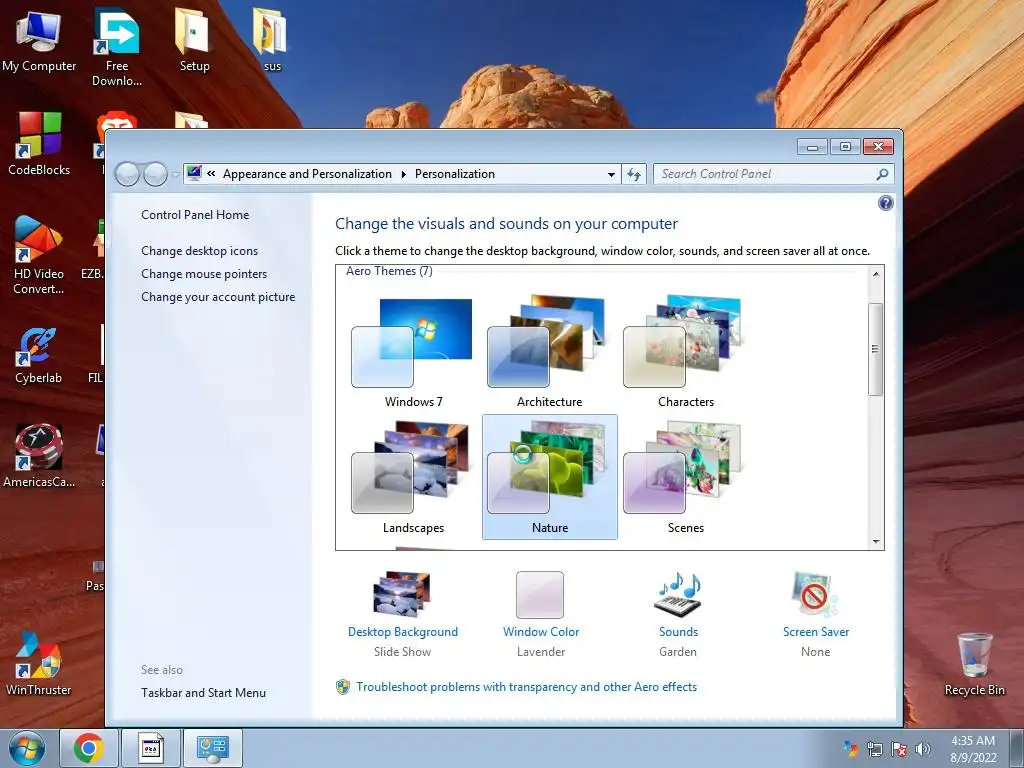
Task: Select the AmericasCa... desktop shortcut
Action: click(x=39, y=456)
